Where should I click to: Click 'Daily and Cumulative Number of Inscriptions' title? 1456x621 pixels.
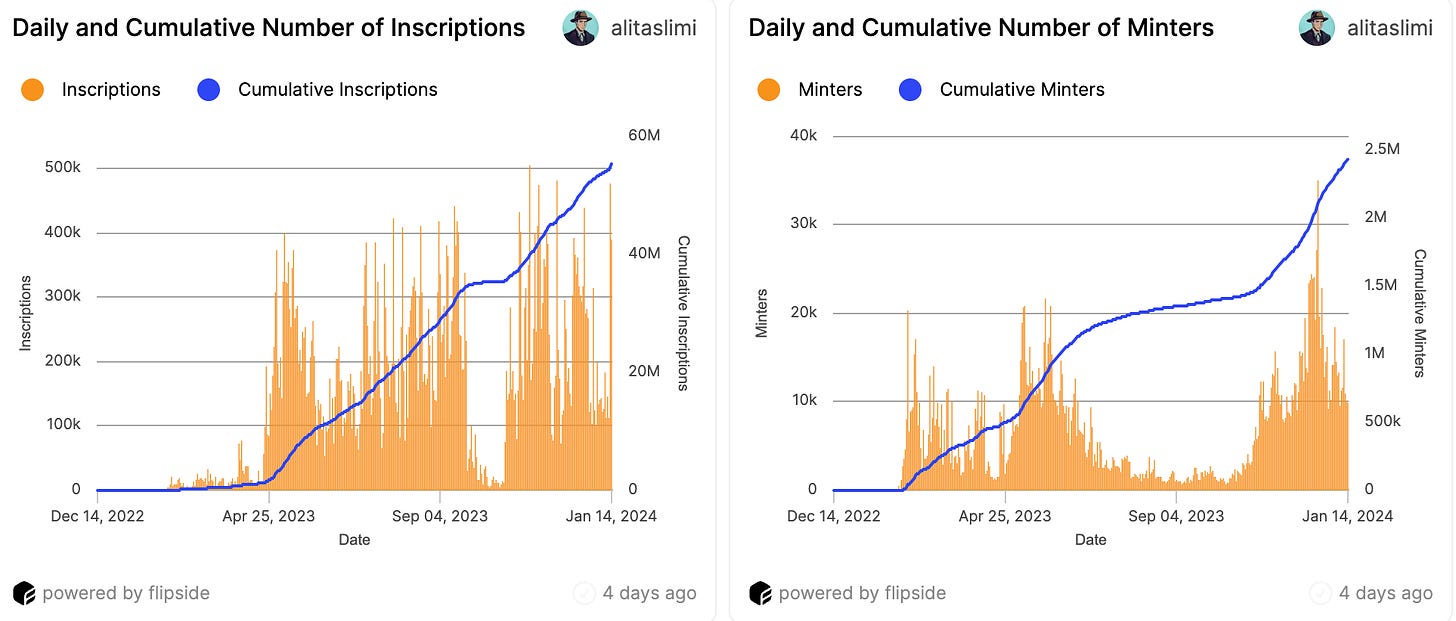coord(268,28)
